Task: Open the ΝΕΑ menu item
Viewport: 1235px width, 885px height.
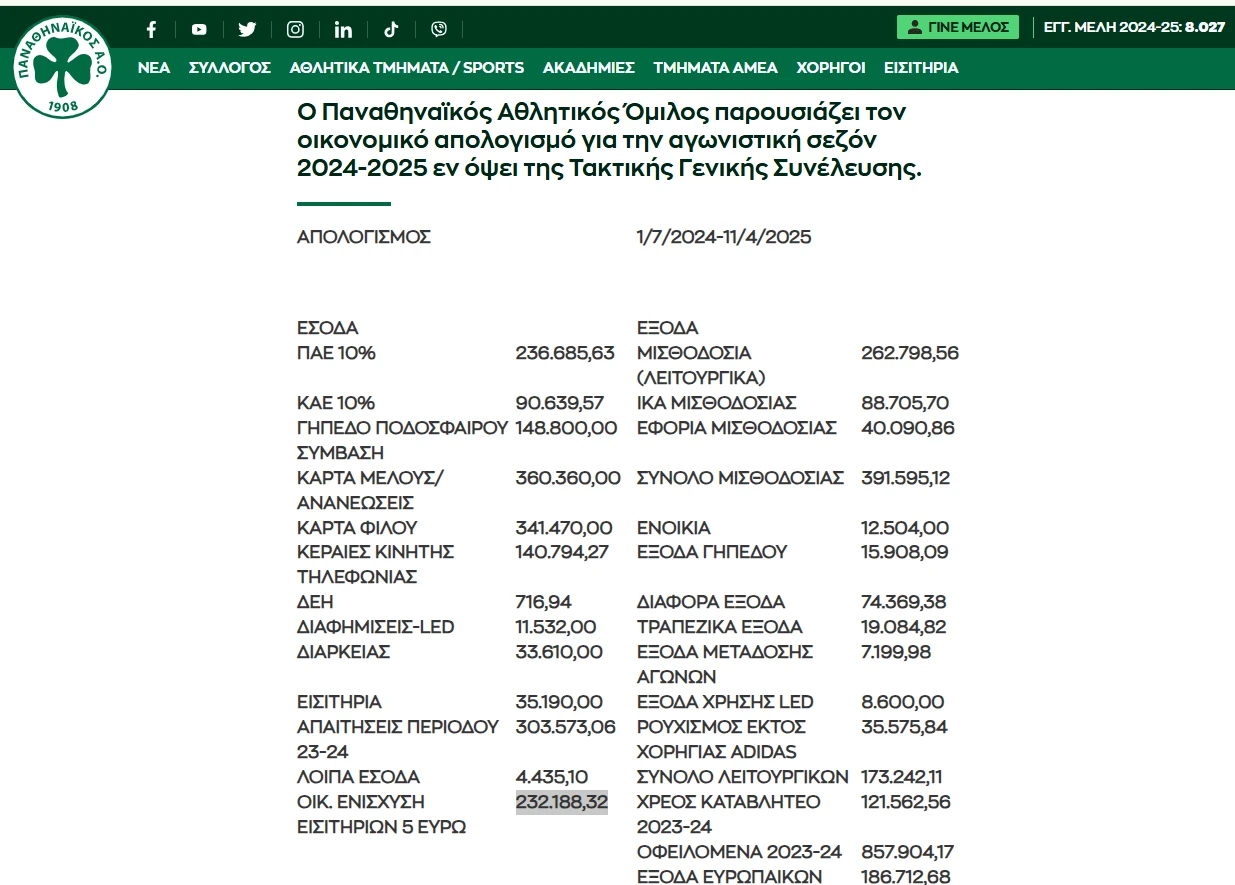Action: click(154, 68)
